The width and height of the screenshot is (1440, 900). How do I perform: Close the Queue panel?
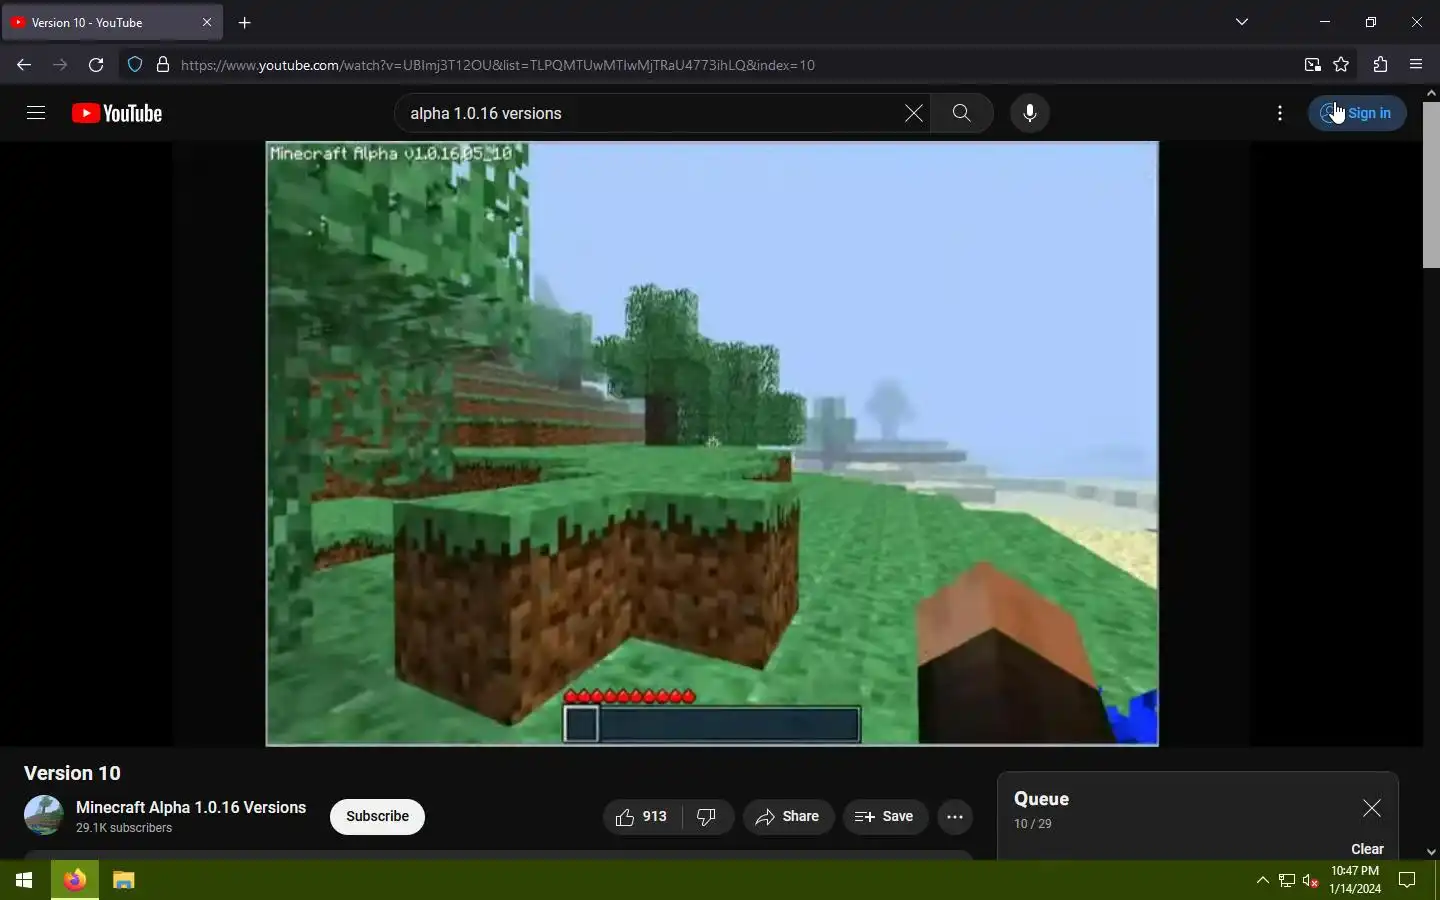[1372, 808]
